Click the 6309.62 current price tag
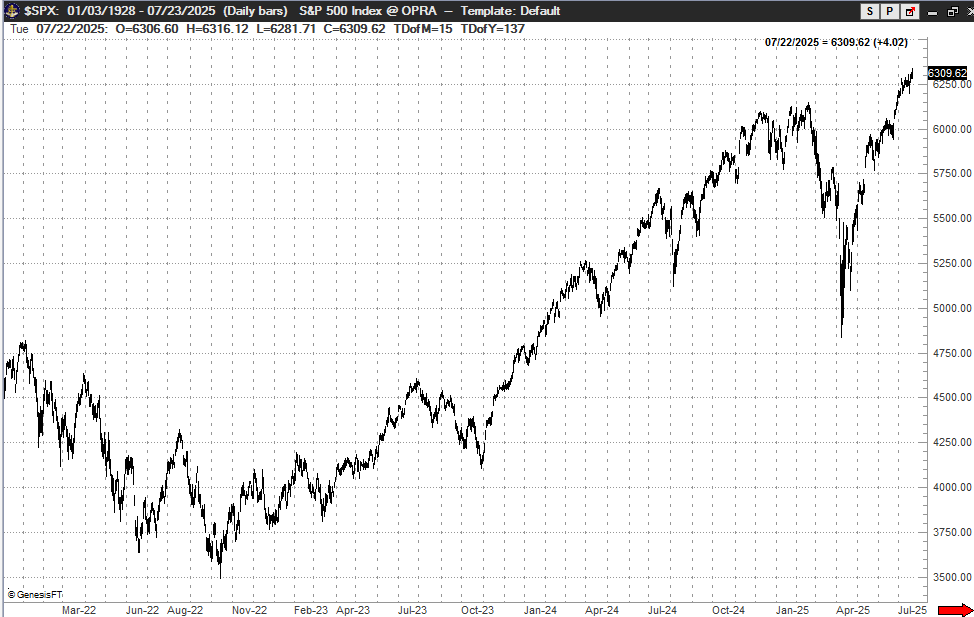This screenshot has width=974, height=617. 946,73
